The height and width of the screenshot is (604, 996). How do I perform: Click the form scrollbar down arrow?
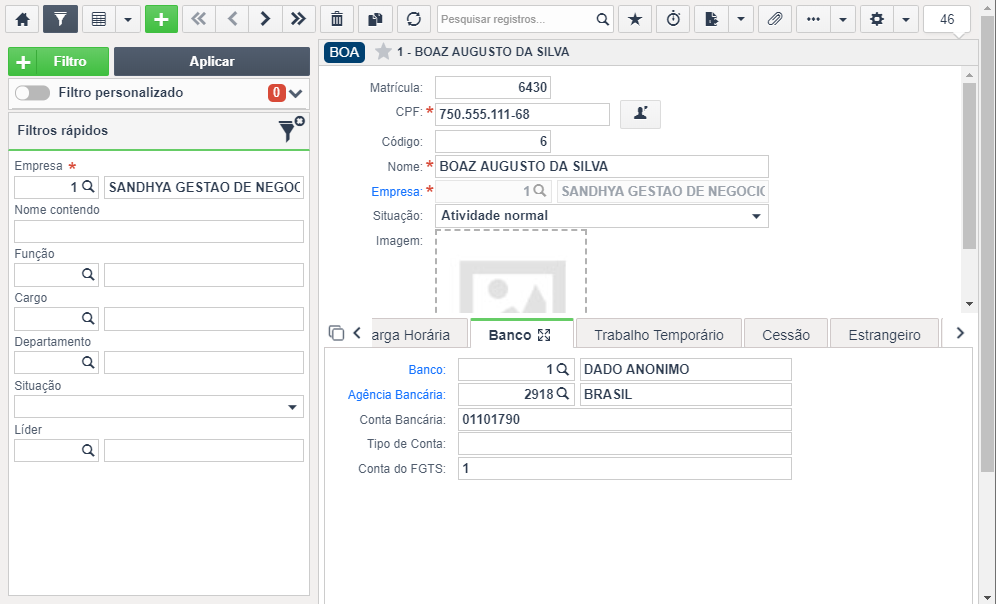pyautogui.click(x=969, y=304)
